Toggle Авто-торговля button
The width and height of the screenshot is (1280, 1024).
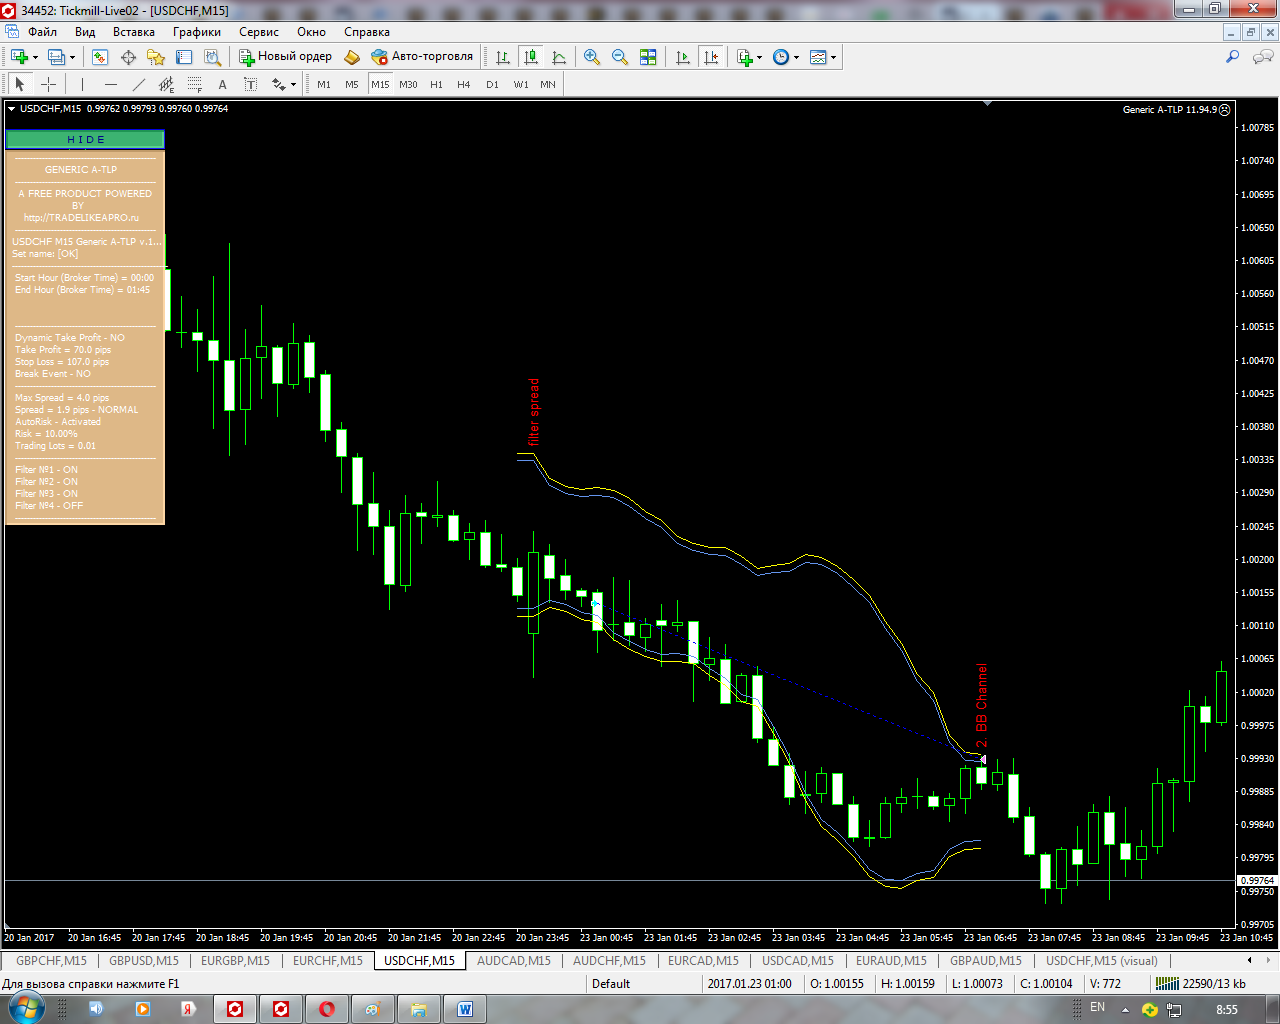coord(422,57)
